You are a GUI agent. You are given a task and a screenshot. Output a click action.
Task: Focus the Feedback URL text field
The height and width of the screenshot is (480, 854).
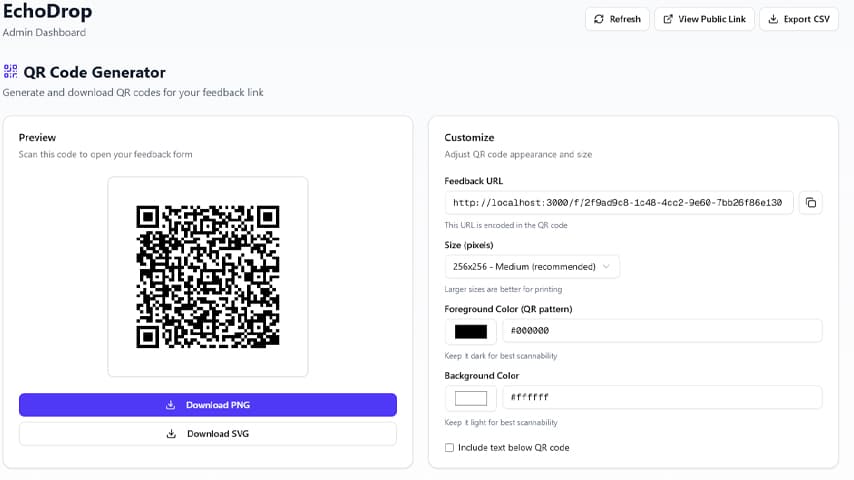point(618,203)
